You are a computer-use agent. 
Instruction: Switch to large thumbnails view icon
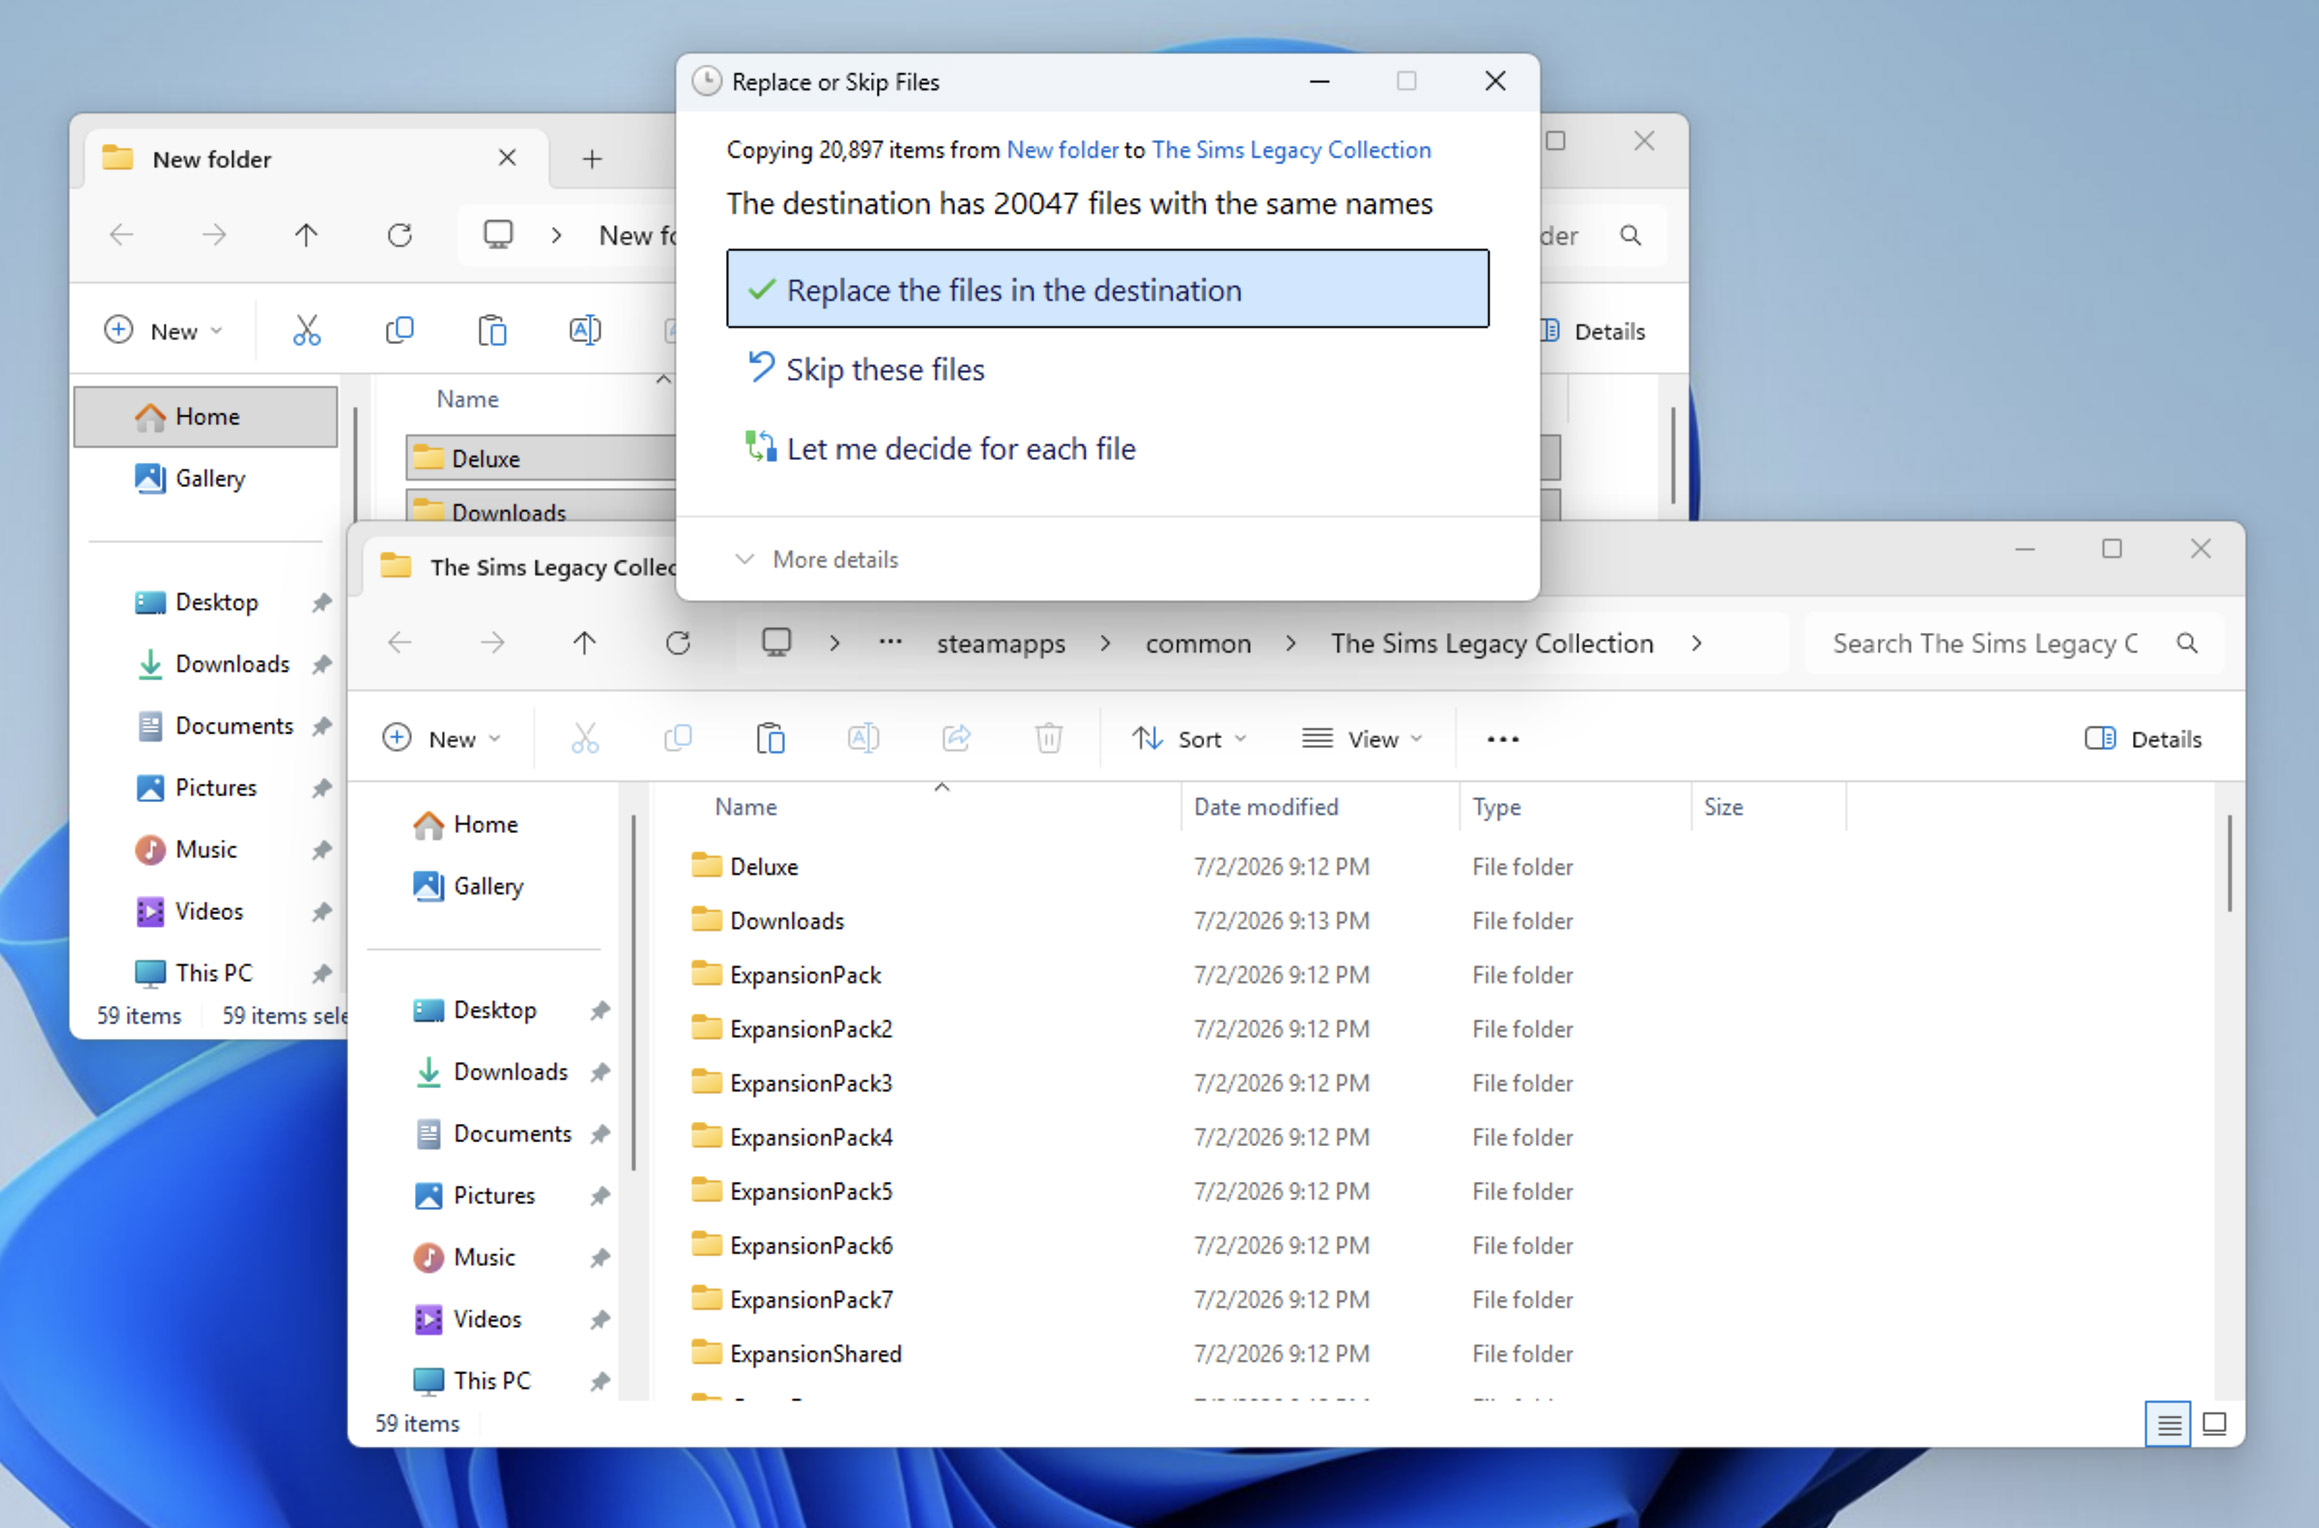coord(2214,1423)
